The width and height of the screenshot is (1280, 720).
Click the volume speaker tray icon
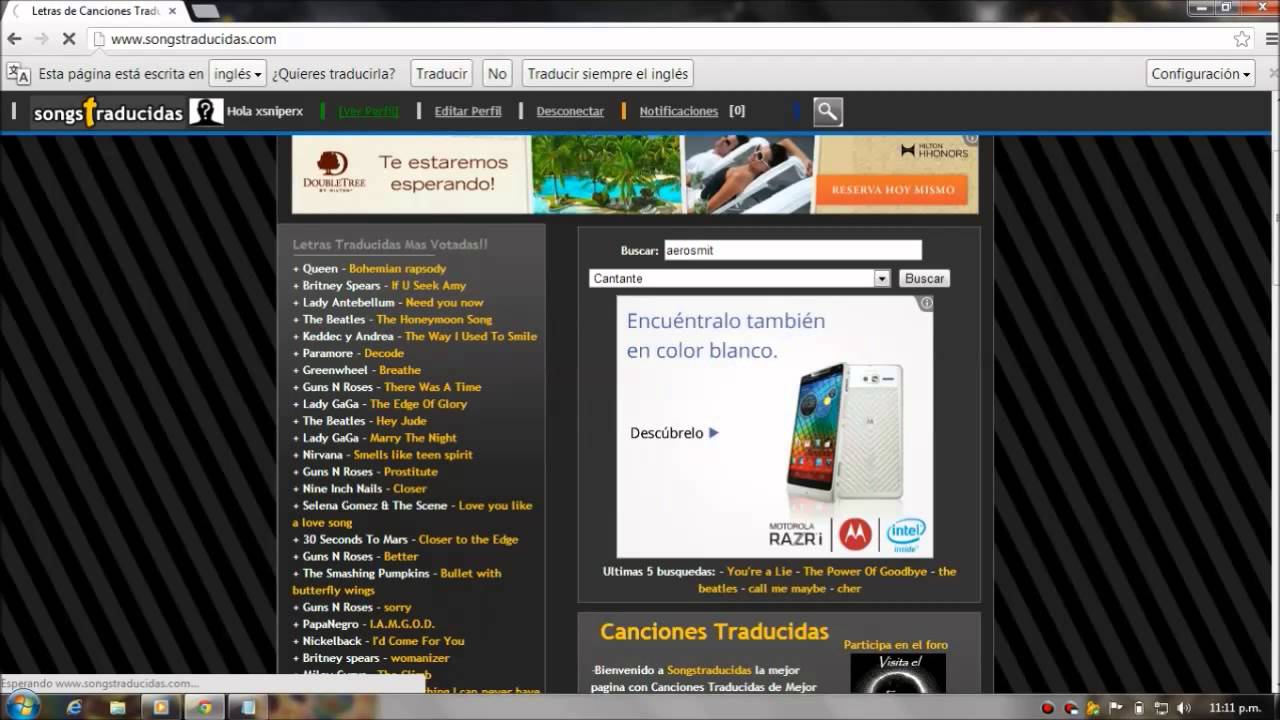(x=1185, y=708)
